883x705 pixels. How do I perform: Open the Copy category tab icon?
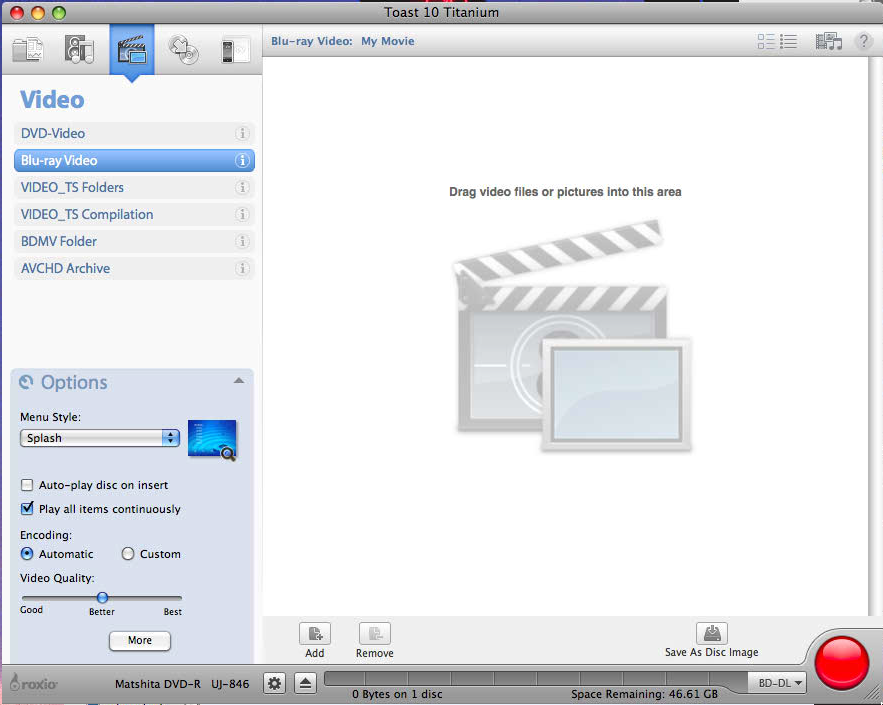184,50
